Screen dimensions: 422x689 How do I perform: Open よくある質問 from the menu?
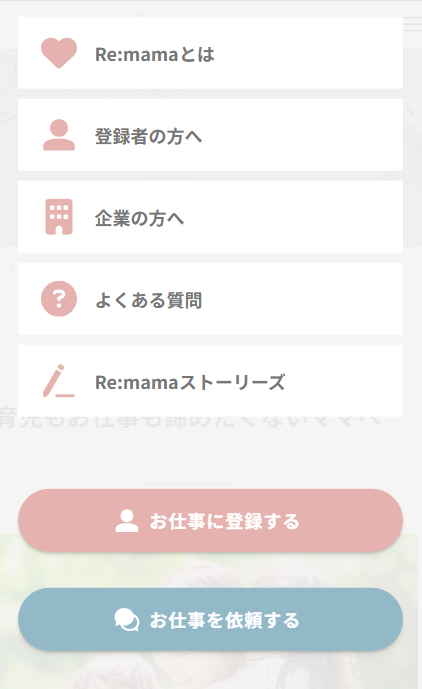coord(211,299)
